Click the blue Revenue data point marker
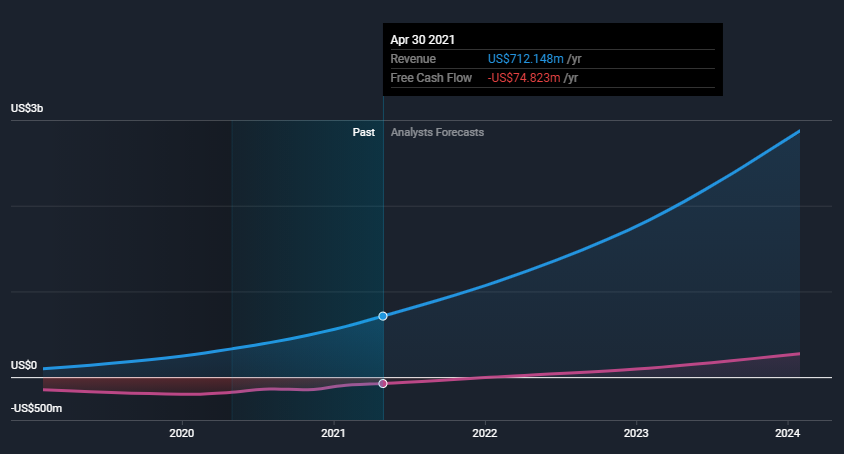844x454 pixels. 383,316
